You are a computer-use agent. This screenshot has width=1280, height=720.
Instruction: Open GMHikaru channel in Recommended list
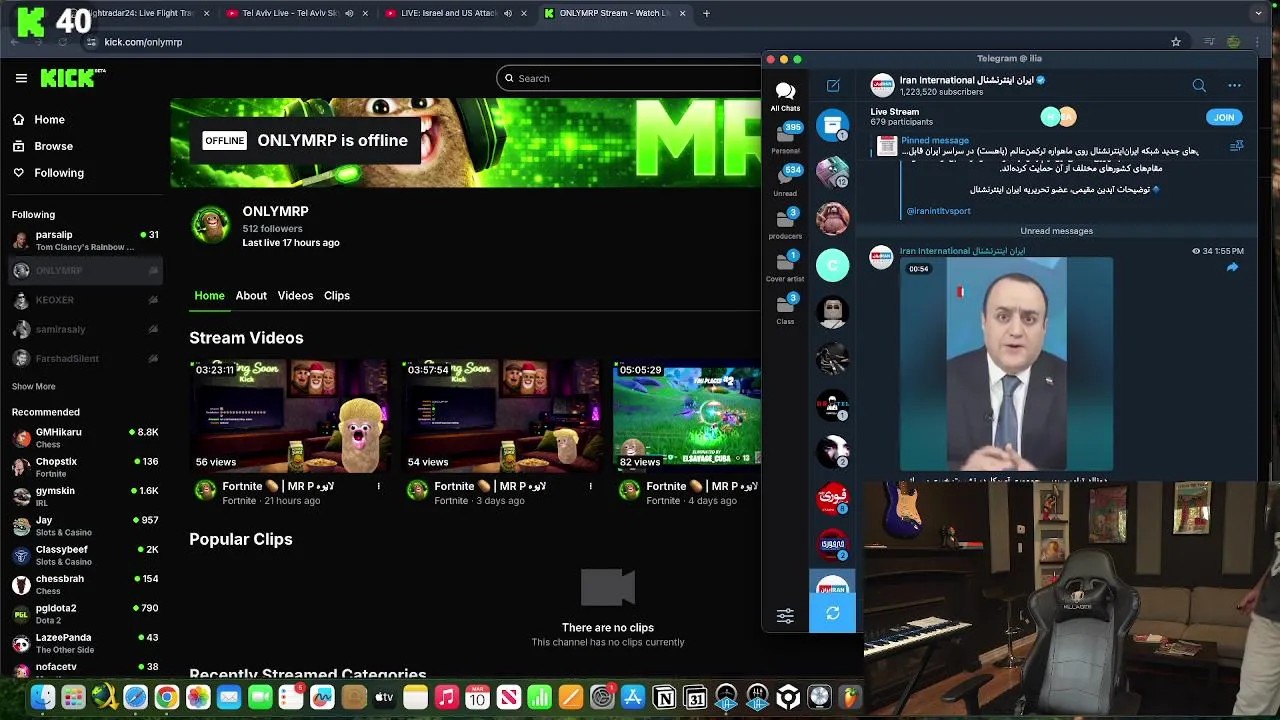click(85, 437)
